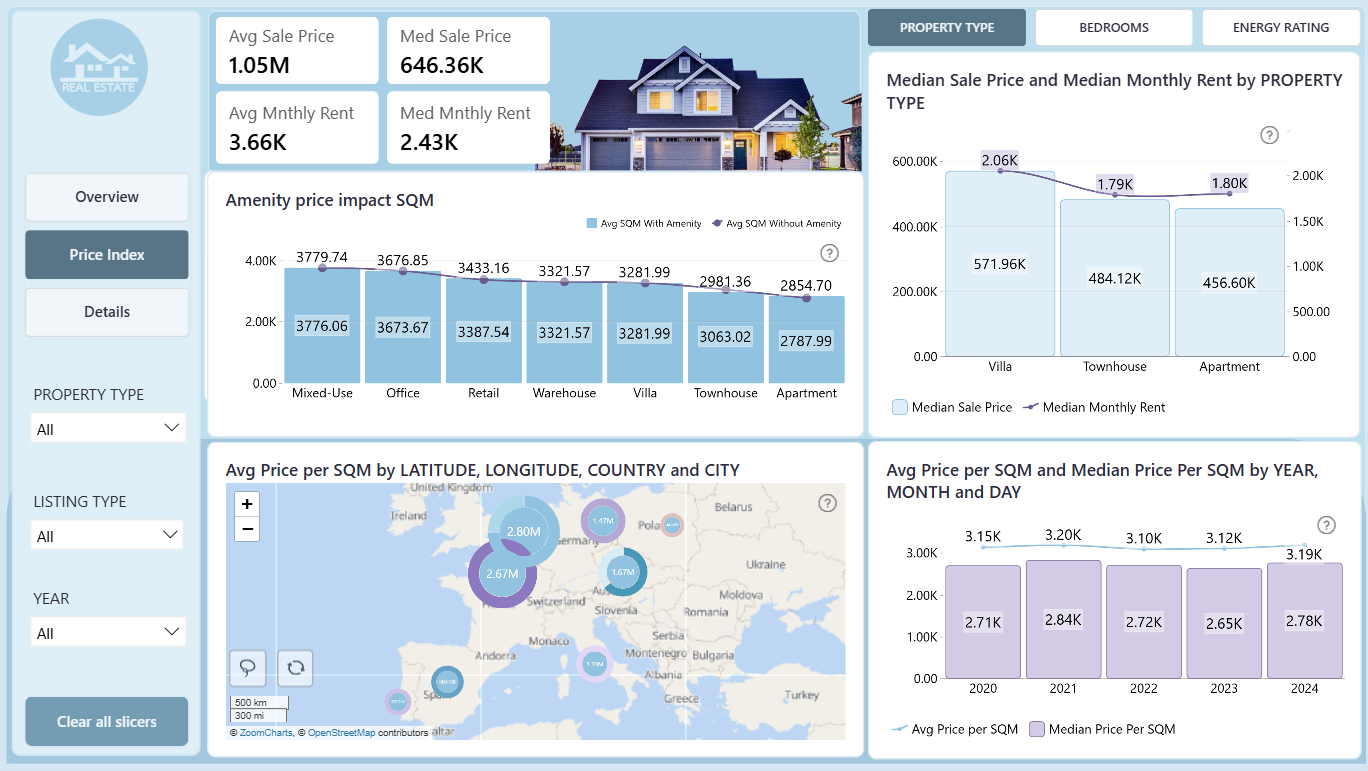Switch to the ENERGY RATING tab
This screenshot has height=771, width=1368.
pos(1281,27)
